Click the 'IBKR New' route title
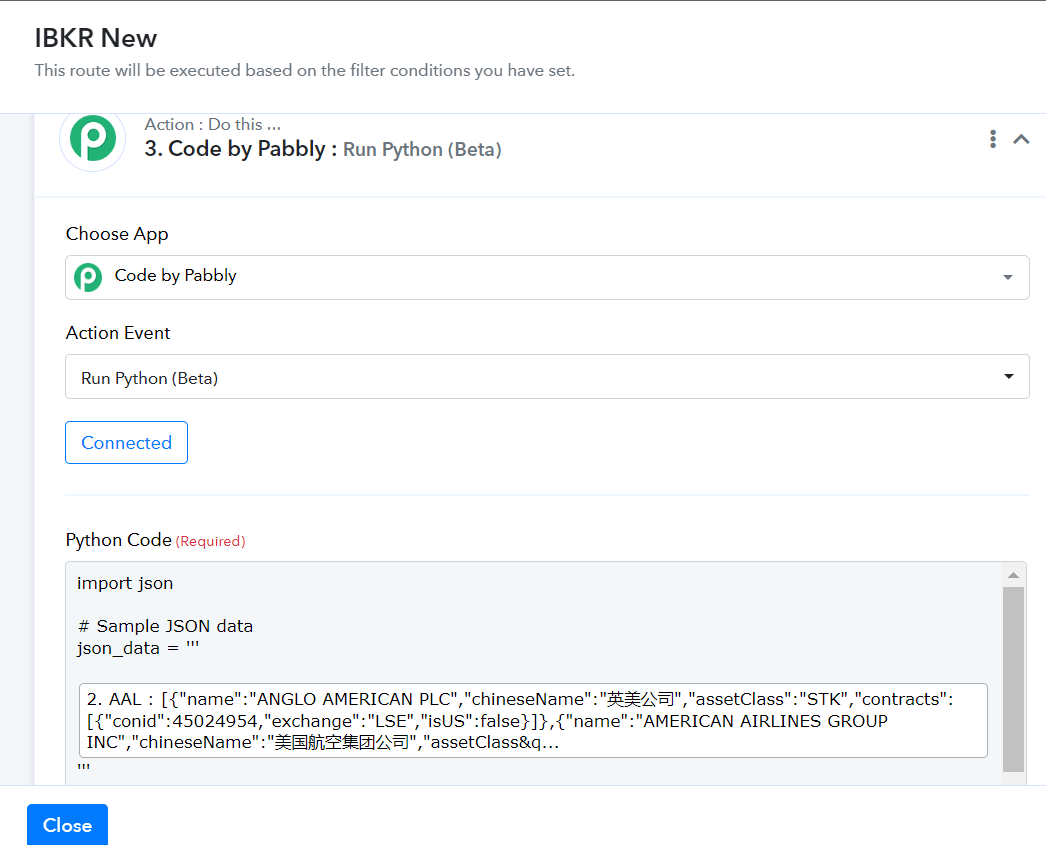This screenshot has height=845, width=1046. [x=96, y=39]
